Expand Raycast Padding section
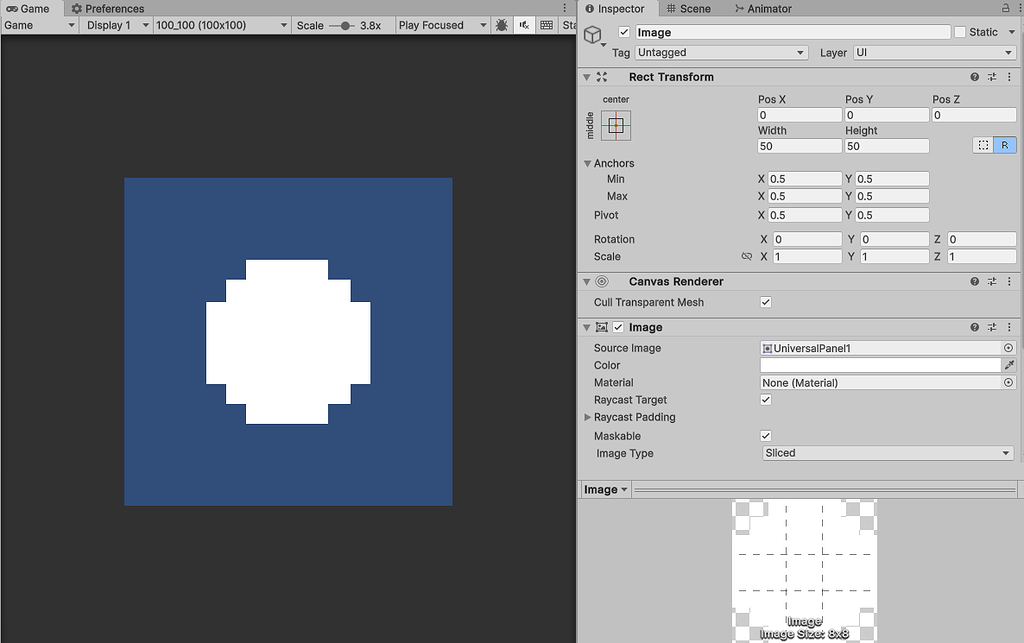The height and width of the screenshot is (643, 1024). click(x=588, y=417)
